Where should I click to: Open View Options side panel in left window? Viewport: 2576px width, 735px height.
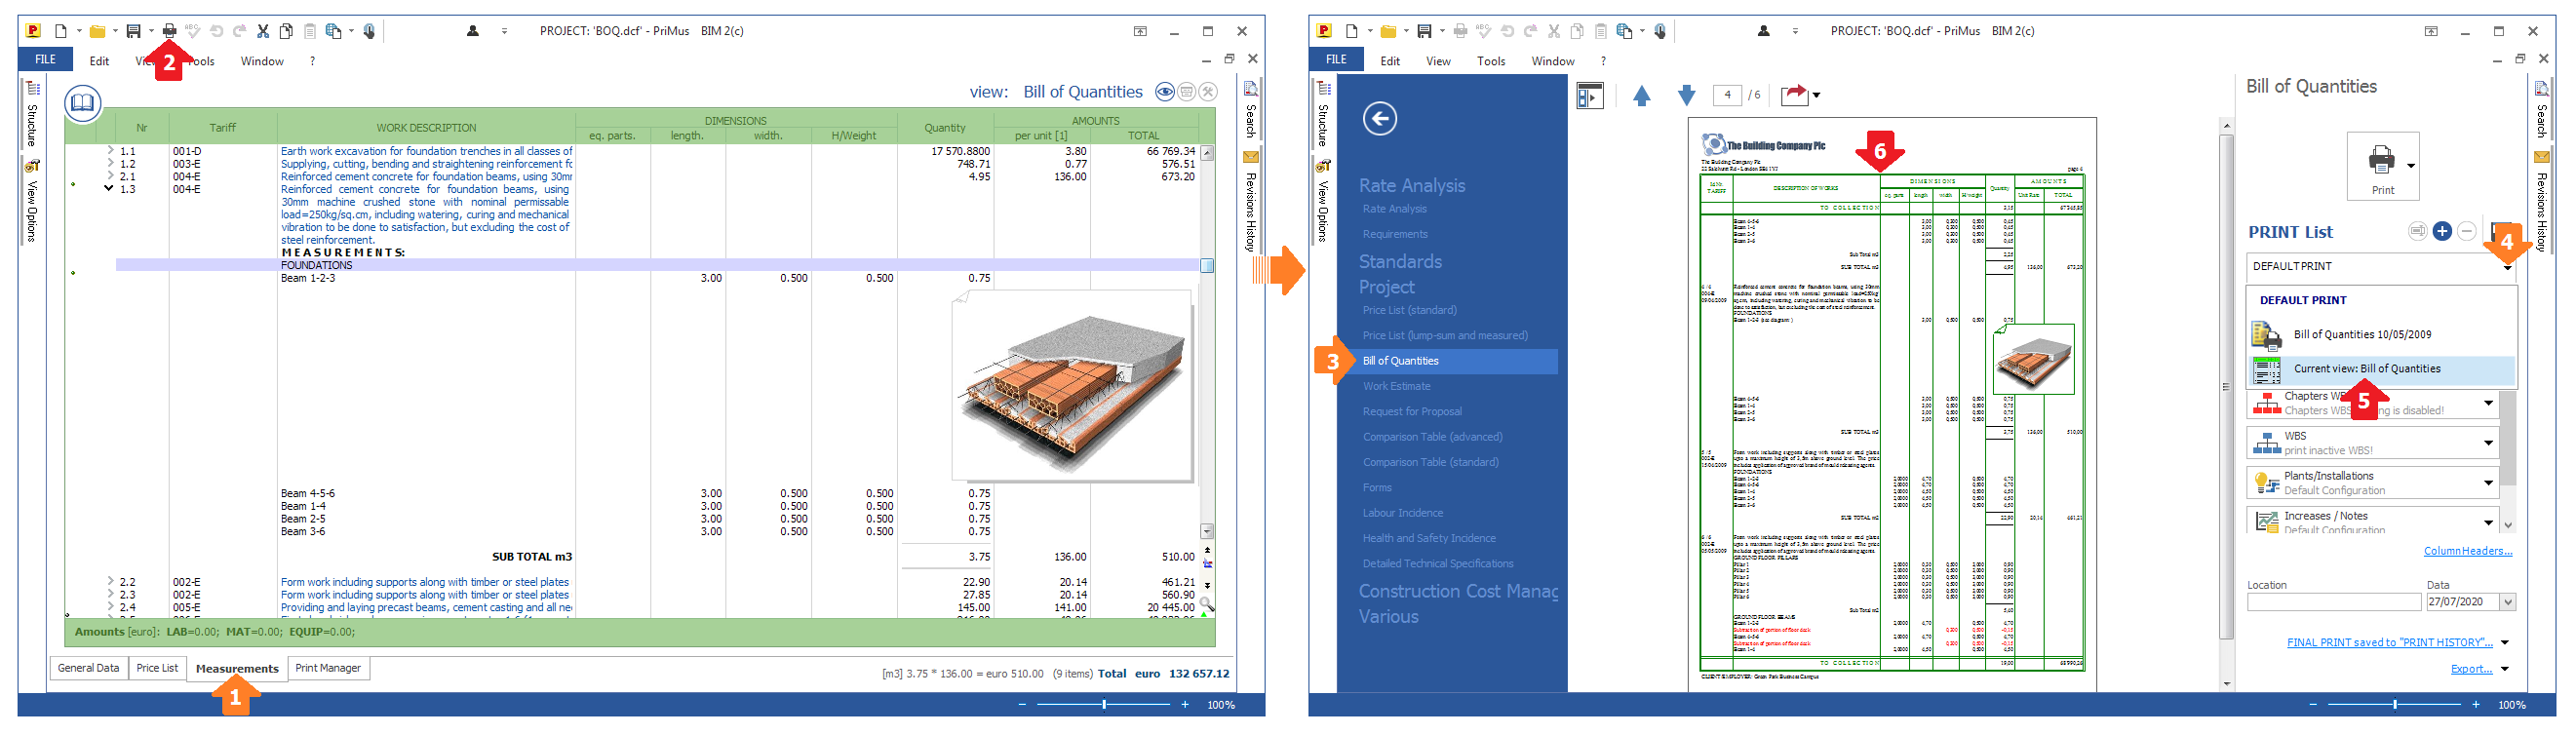(x=32, y=200)
